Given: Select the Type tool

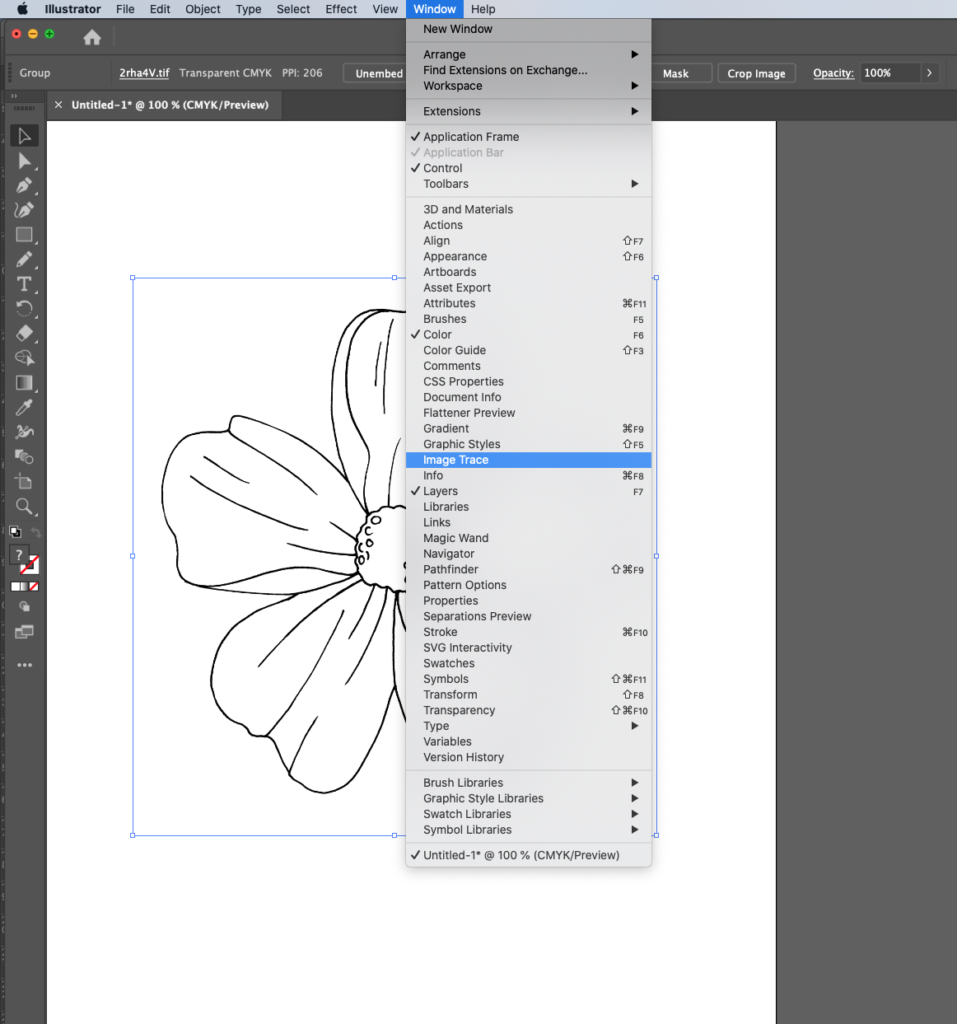Looking at the screenshot, I should coord(25,281).
